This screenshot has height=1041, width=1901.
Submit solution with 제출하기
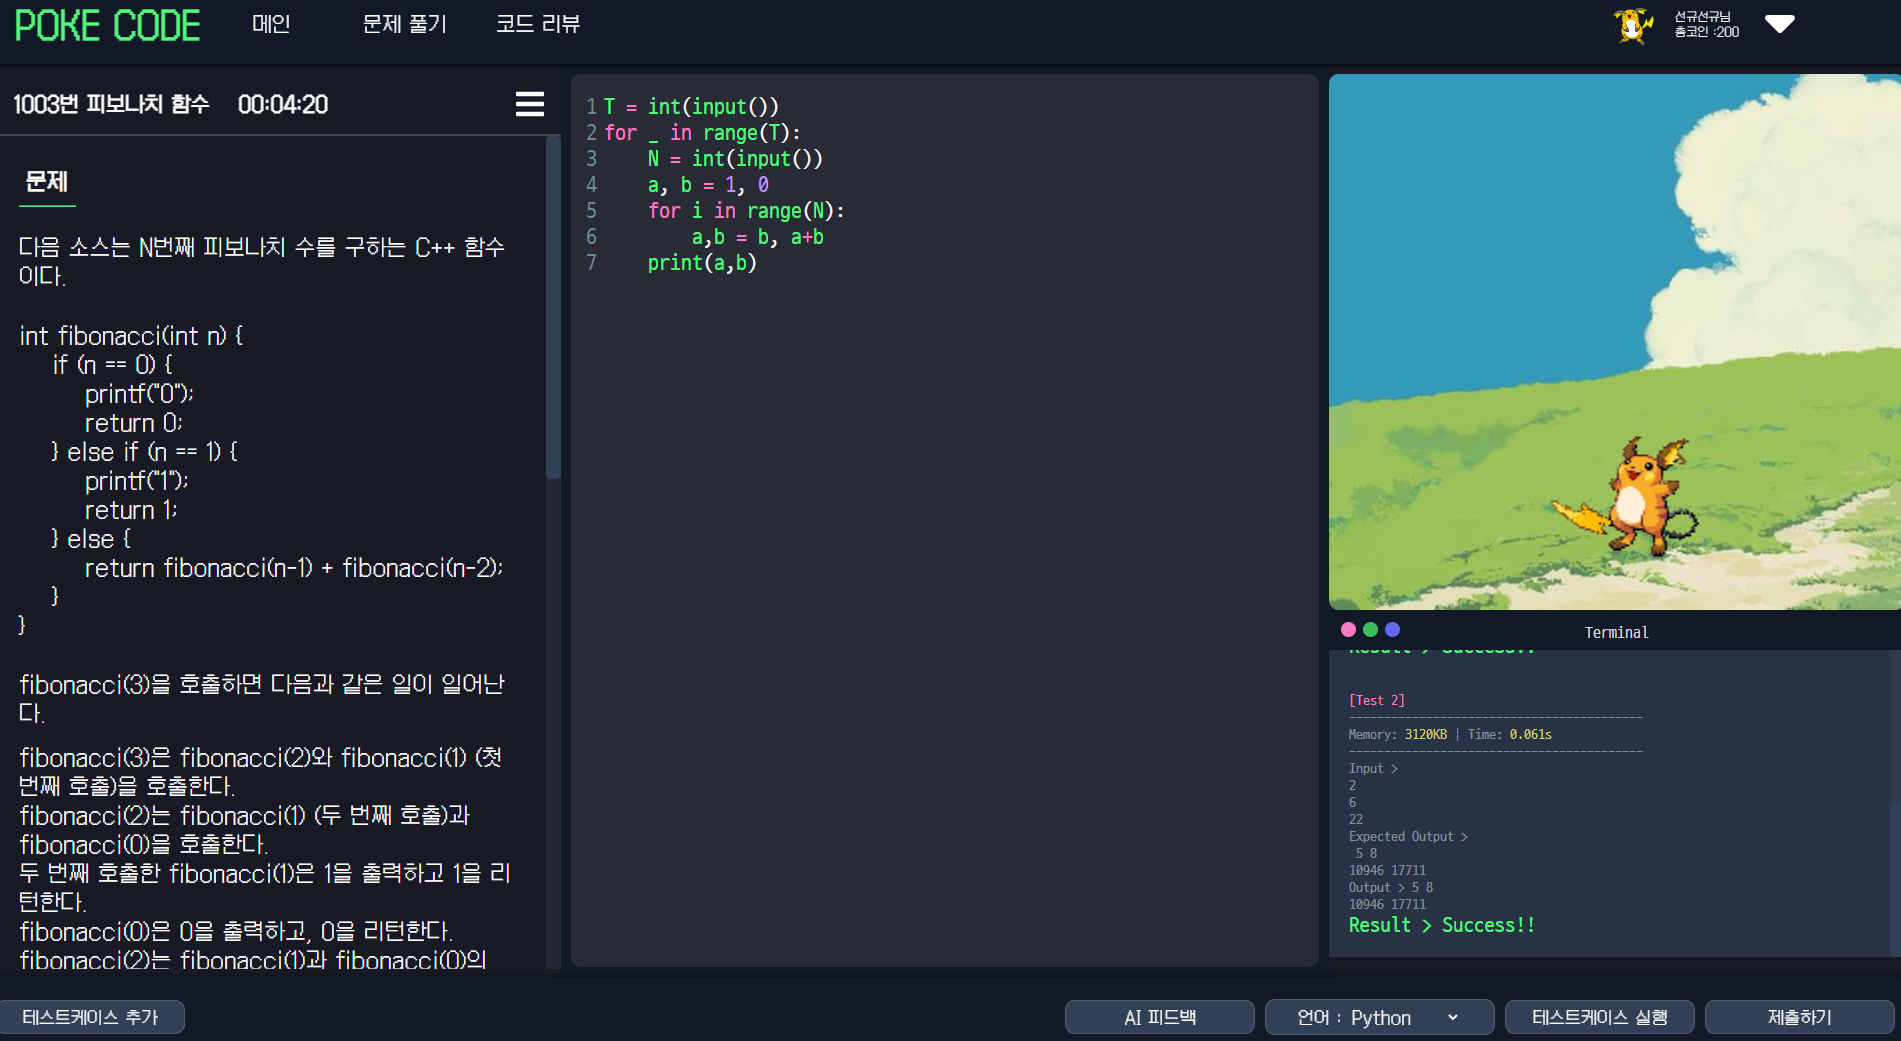[x=1800, y=1017]
